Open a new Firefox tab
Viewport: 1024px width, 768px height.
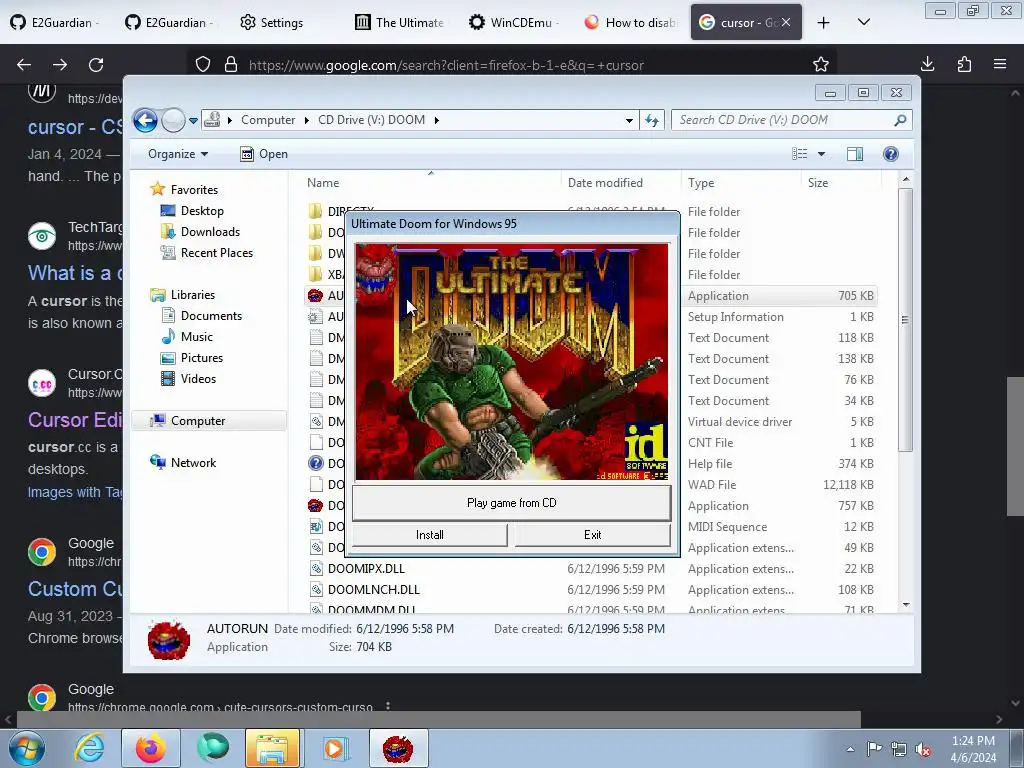pyautogui.click(x=824, y=22)
